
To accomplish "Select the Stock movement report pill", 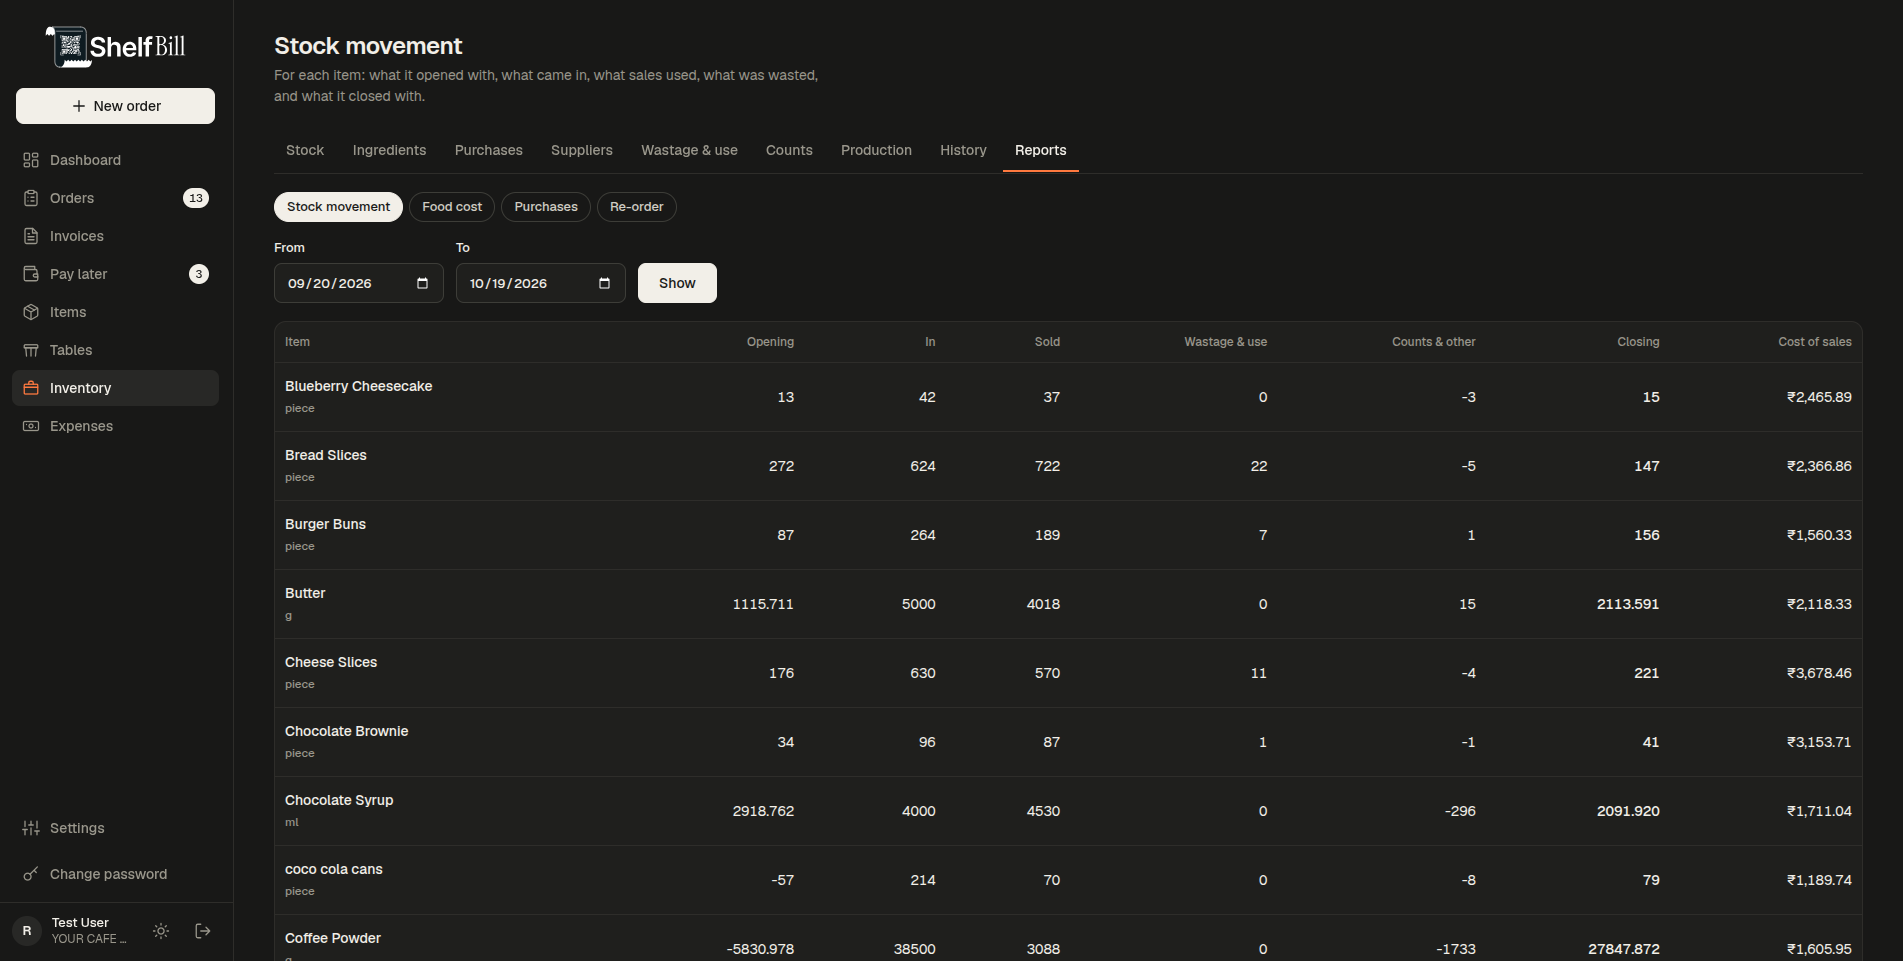I will coord(338,207).
